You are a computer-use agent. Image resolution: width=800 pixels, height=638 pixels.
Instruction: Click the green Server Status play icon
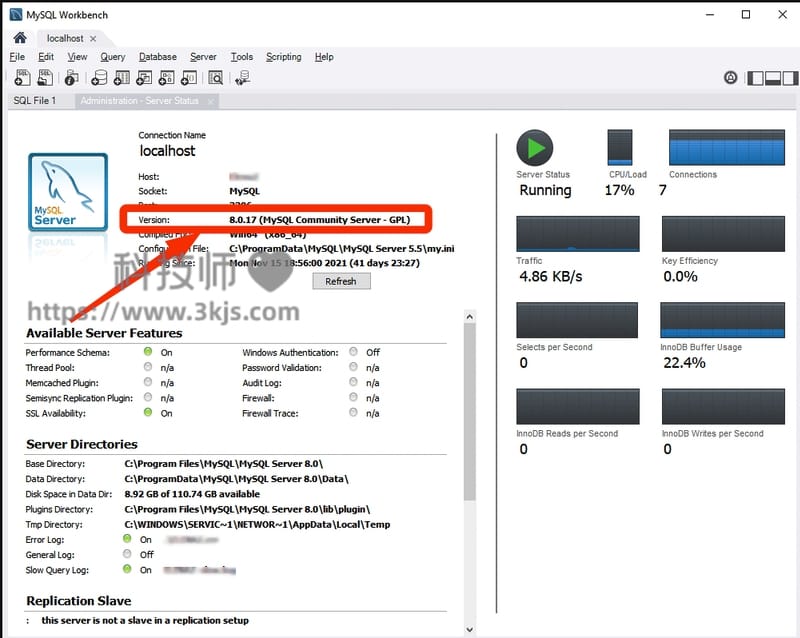tap(534, 148)
